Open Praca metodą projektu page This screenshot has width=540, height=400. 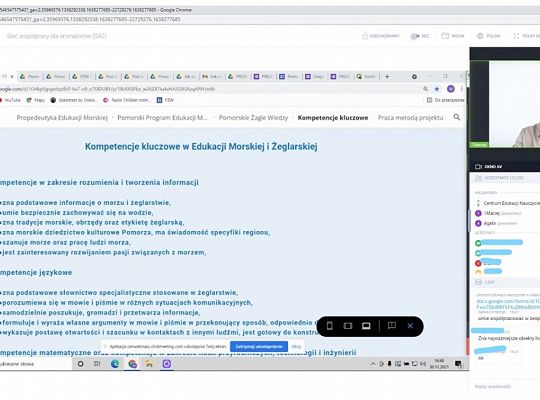click(410, 117)
